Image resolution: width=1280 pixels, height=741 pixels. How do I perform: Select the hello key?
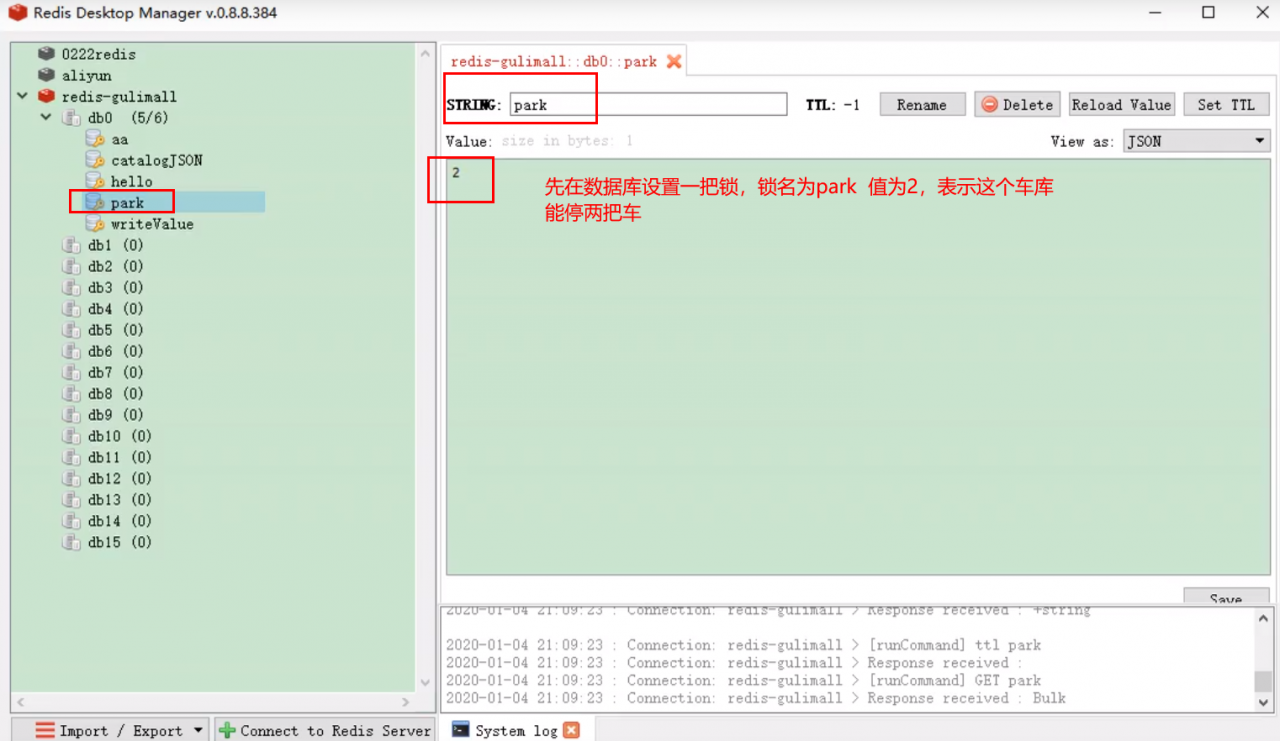(x=131, y=181)
